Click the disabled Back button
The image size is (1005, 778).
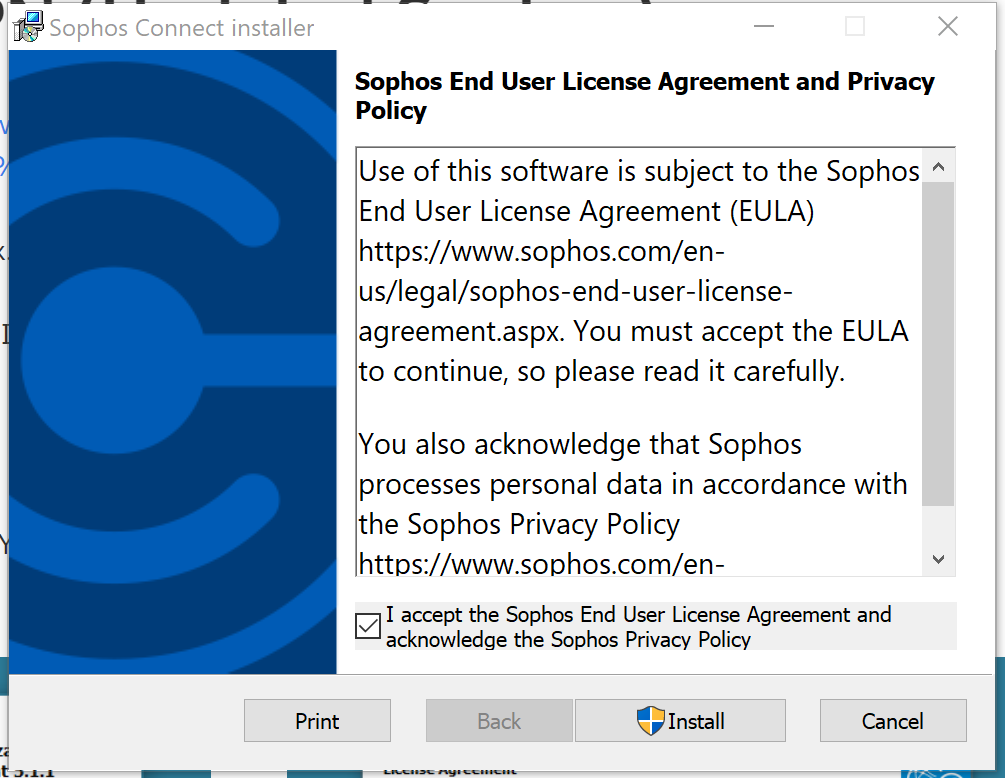[499, 721]
